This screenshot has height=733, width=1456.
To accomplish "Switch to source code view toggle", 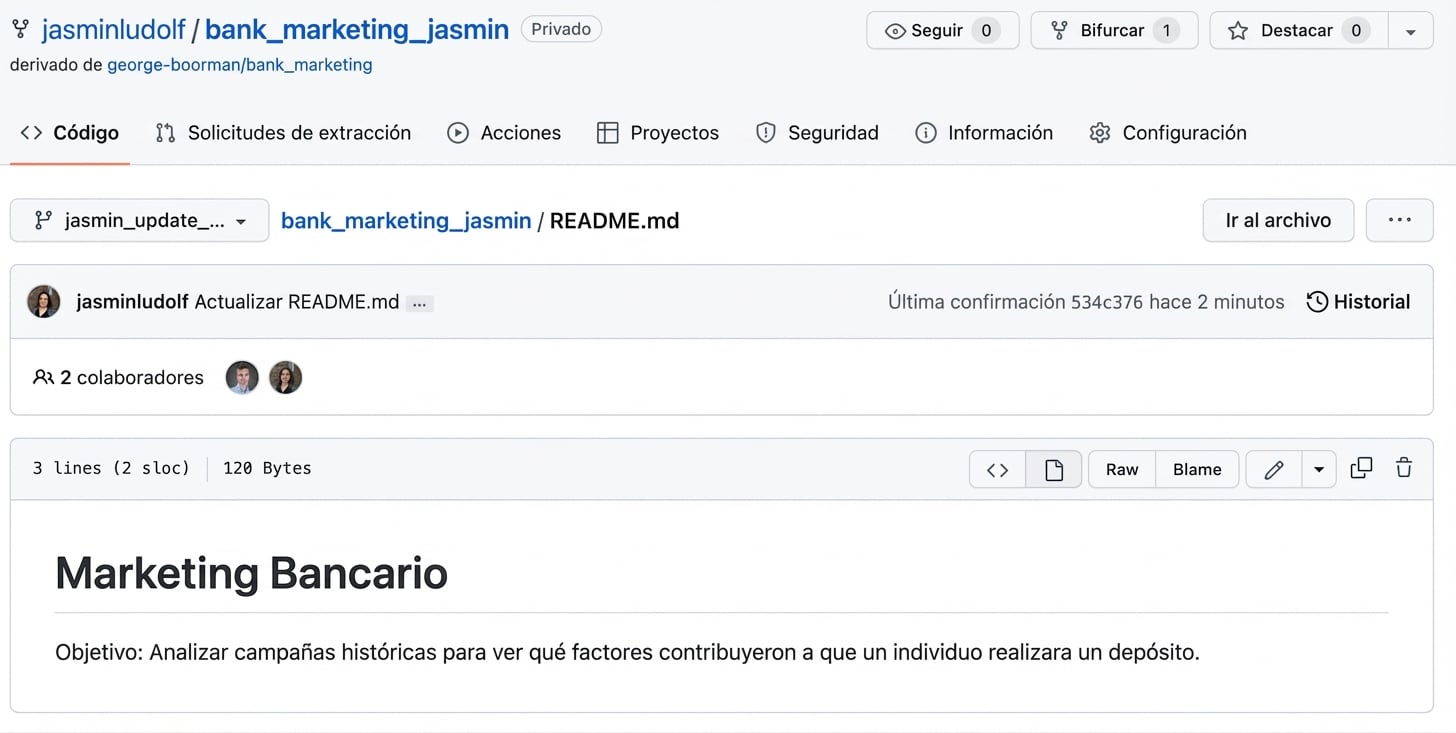I will [998, 469].
